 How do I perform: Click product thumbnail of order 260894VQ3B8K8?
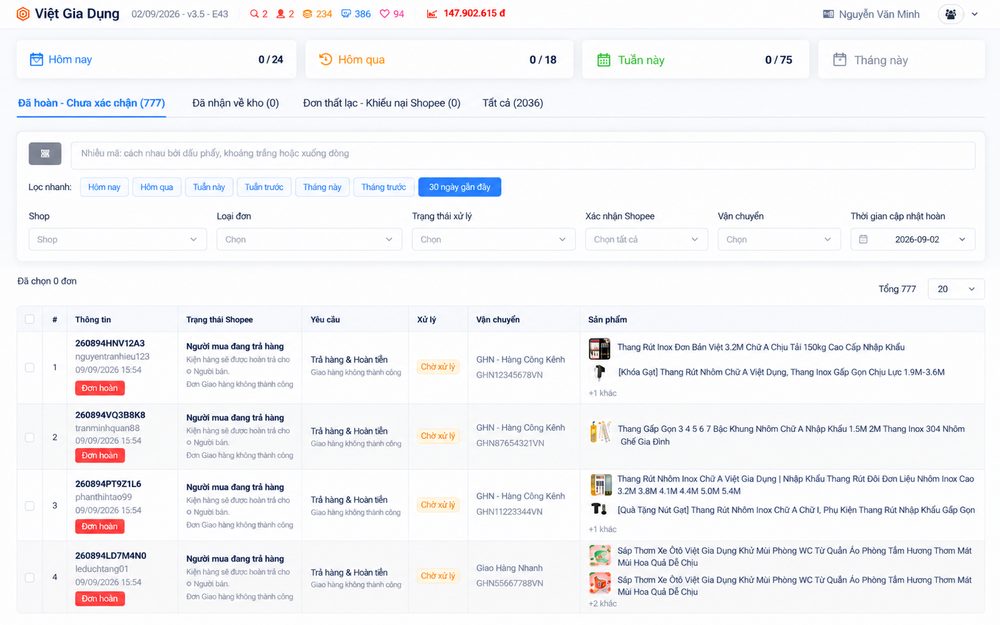point(600,432)
